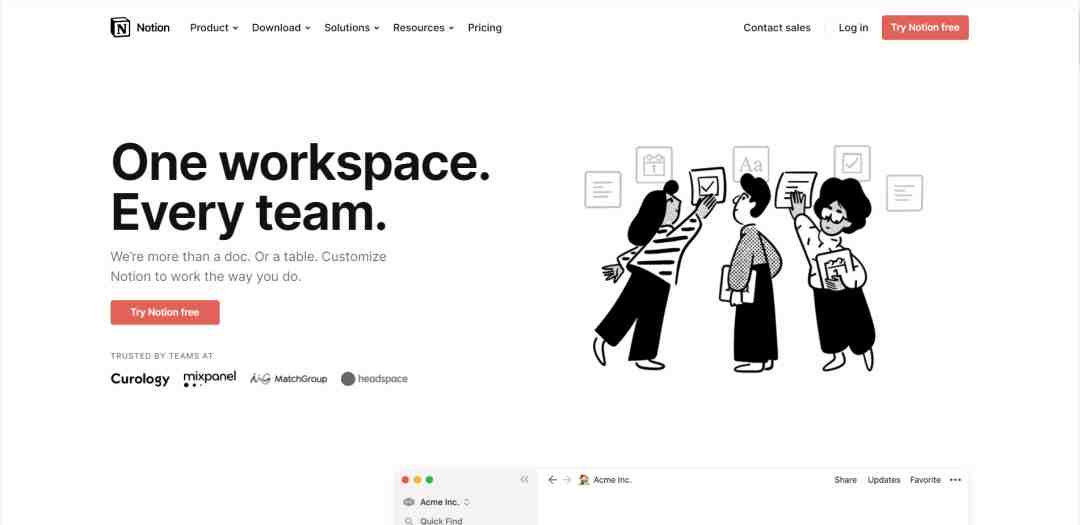The width and height of the screenshot is (1080, 525).
Task: Click the Acme Inc. page breadcrumb
Action: coord(605,480)
